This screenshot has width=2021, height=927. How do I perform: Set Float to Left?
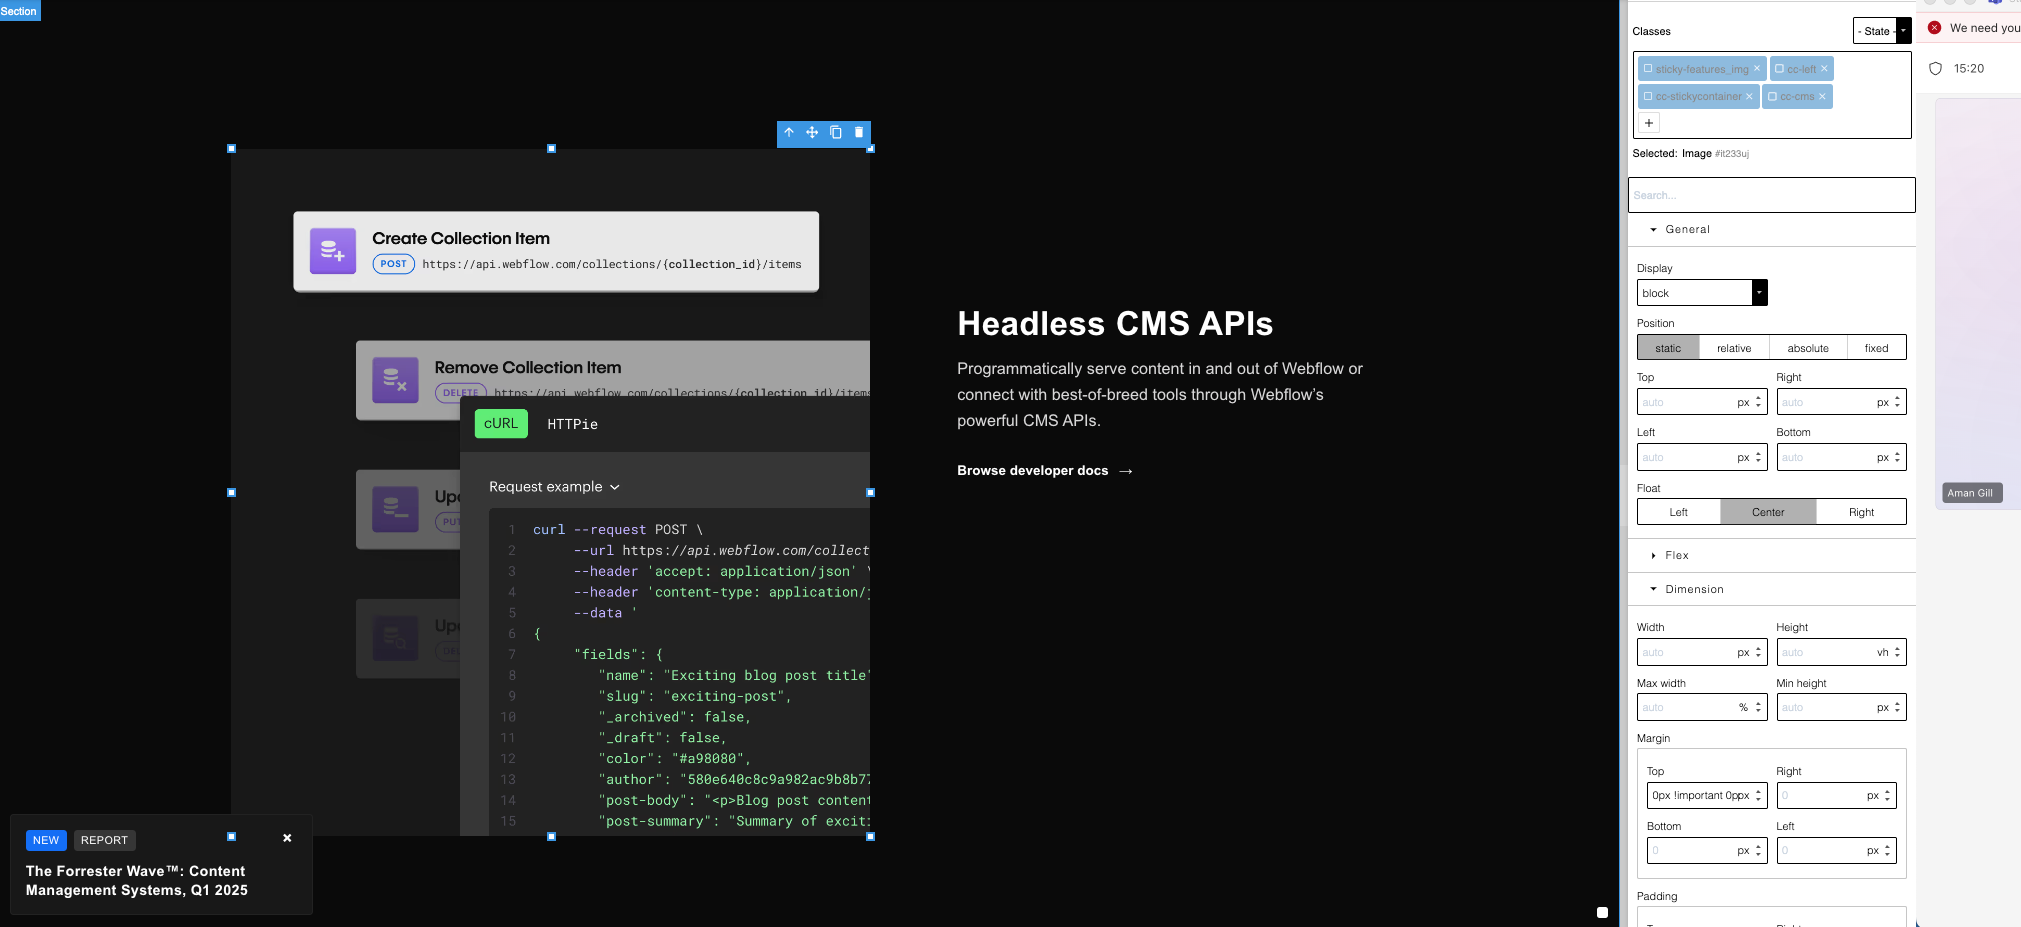(x=1679, y=512)
